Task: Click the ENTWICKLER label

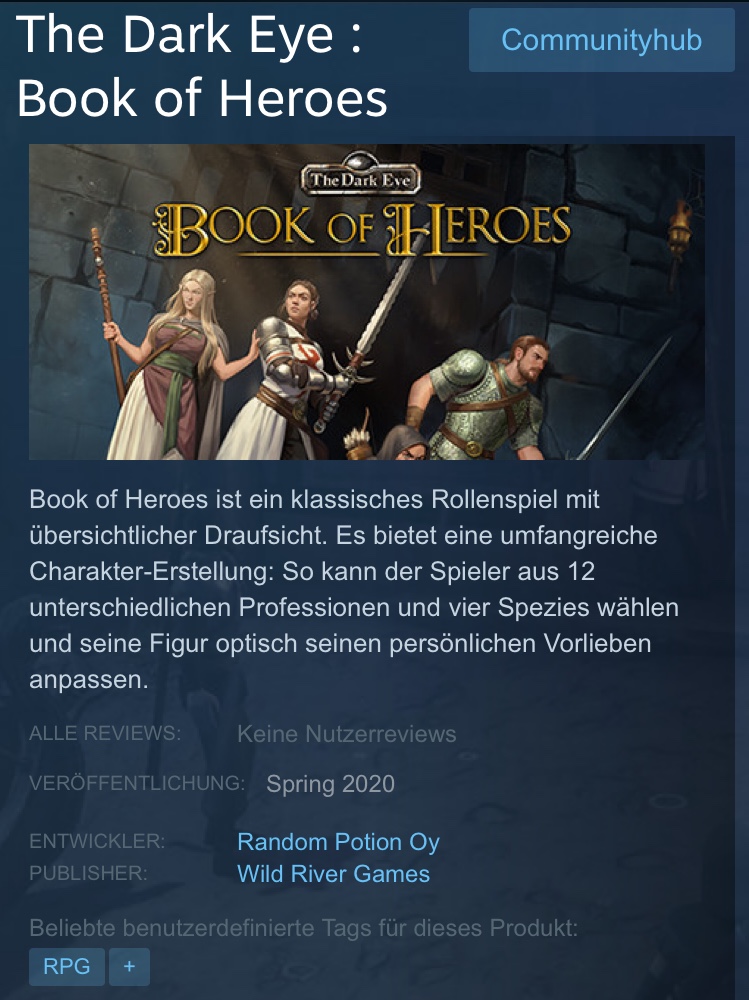Action: pos(97,841)
